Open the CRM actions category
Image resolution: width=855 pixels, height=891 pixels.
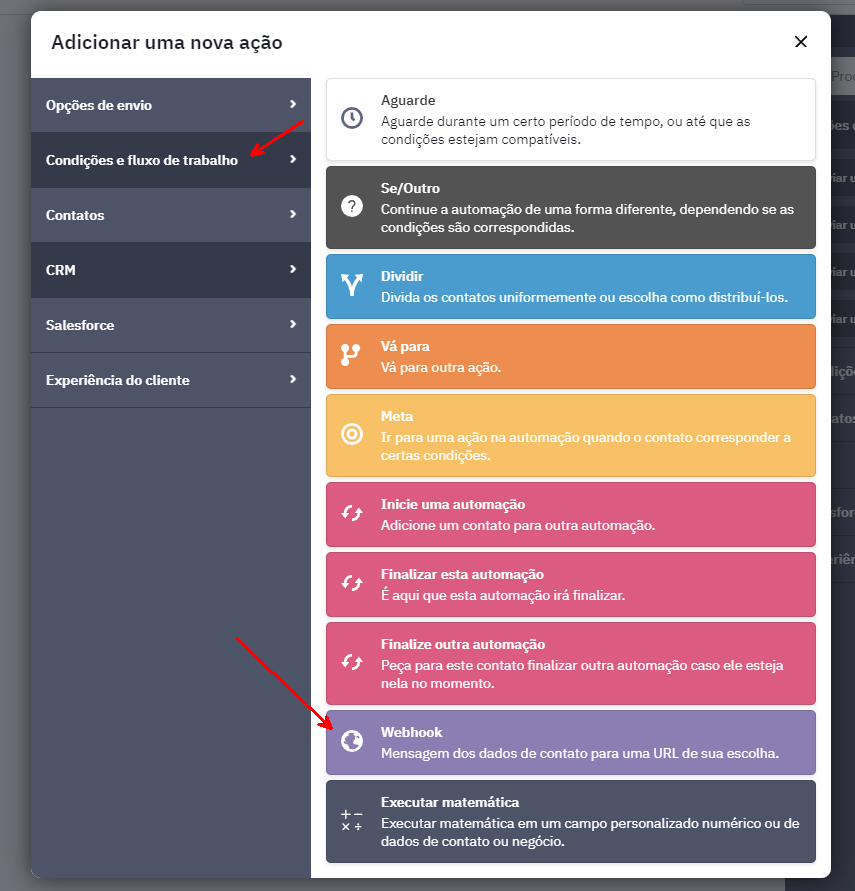[x=170, y=270]
